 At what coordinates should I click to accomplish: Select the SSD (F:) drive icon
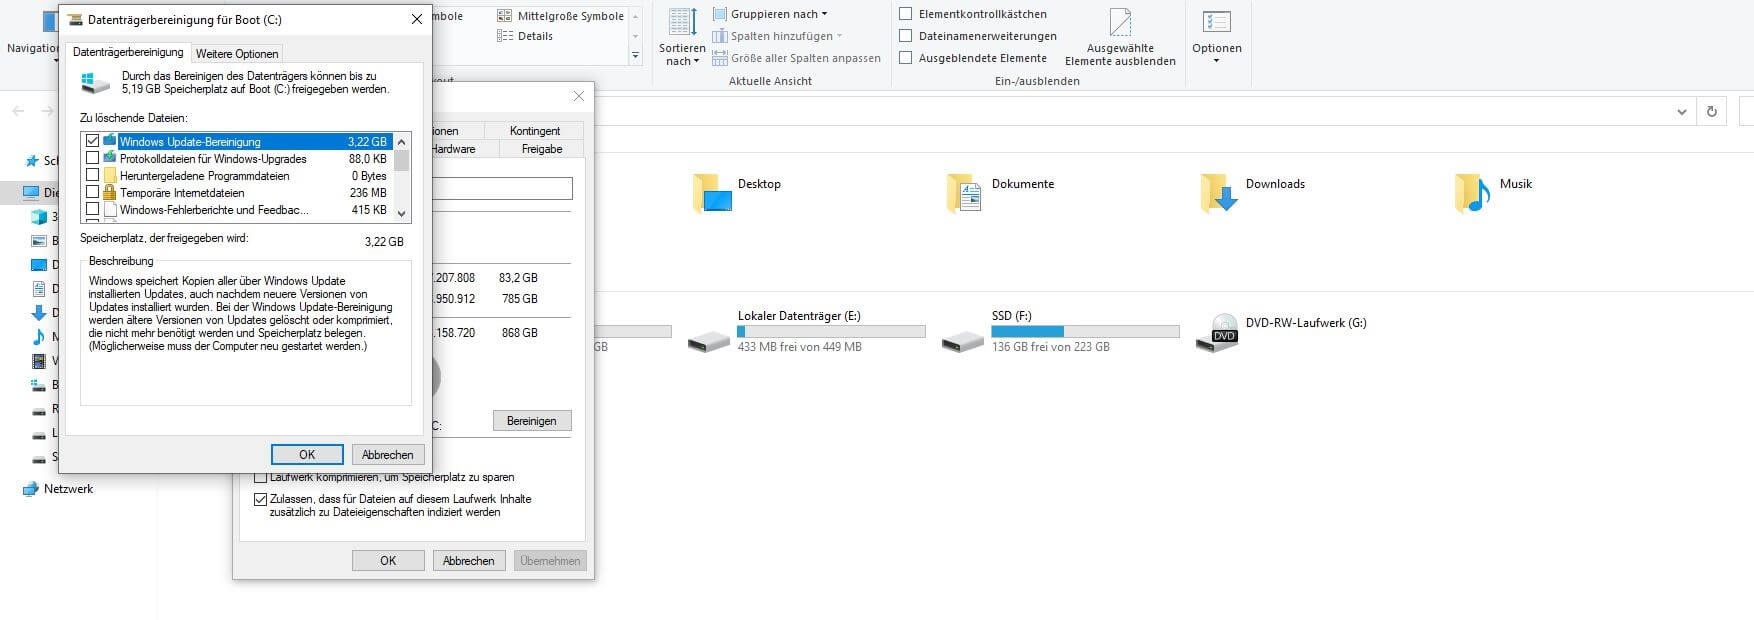click(x=963, y=341)
